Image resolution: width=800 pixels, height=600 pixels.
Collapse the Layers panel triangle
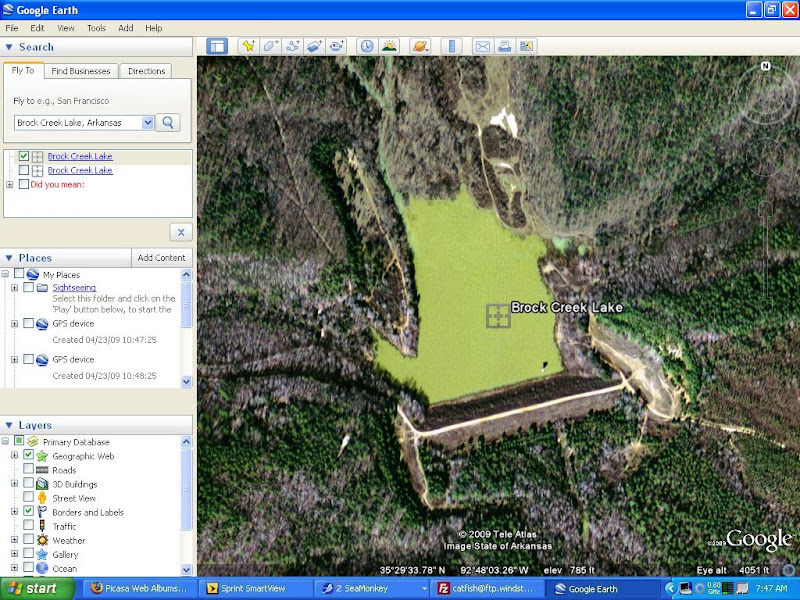(9, 425)
